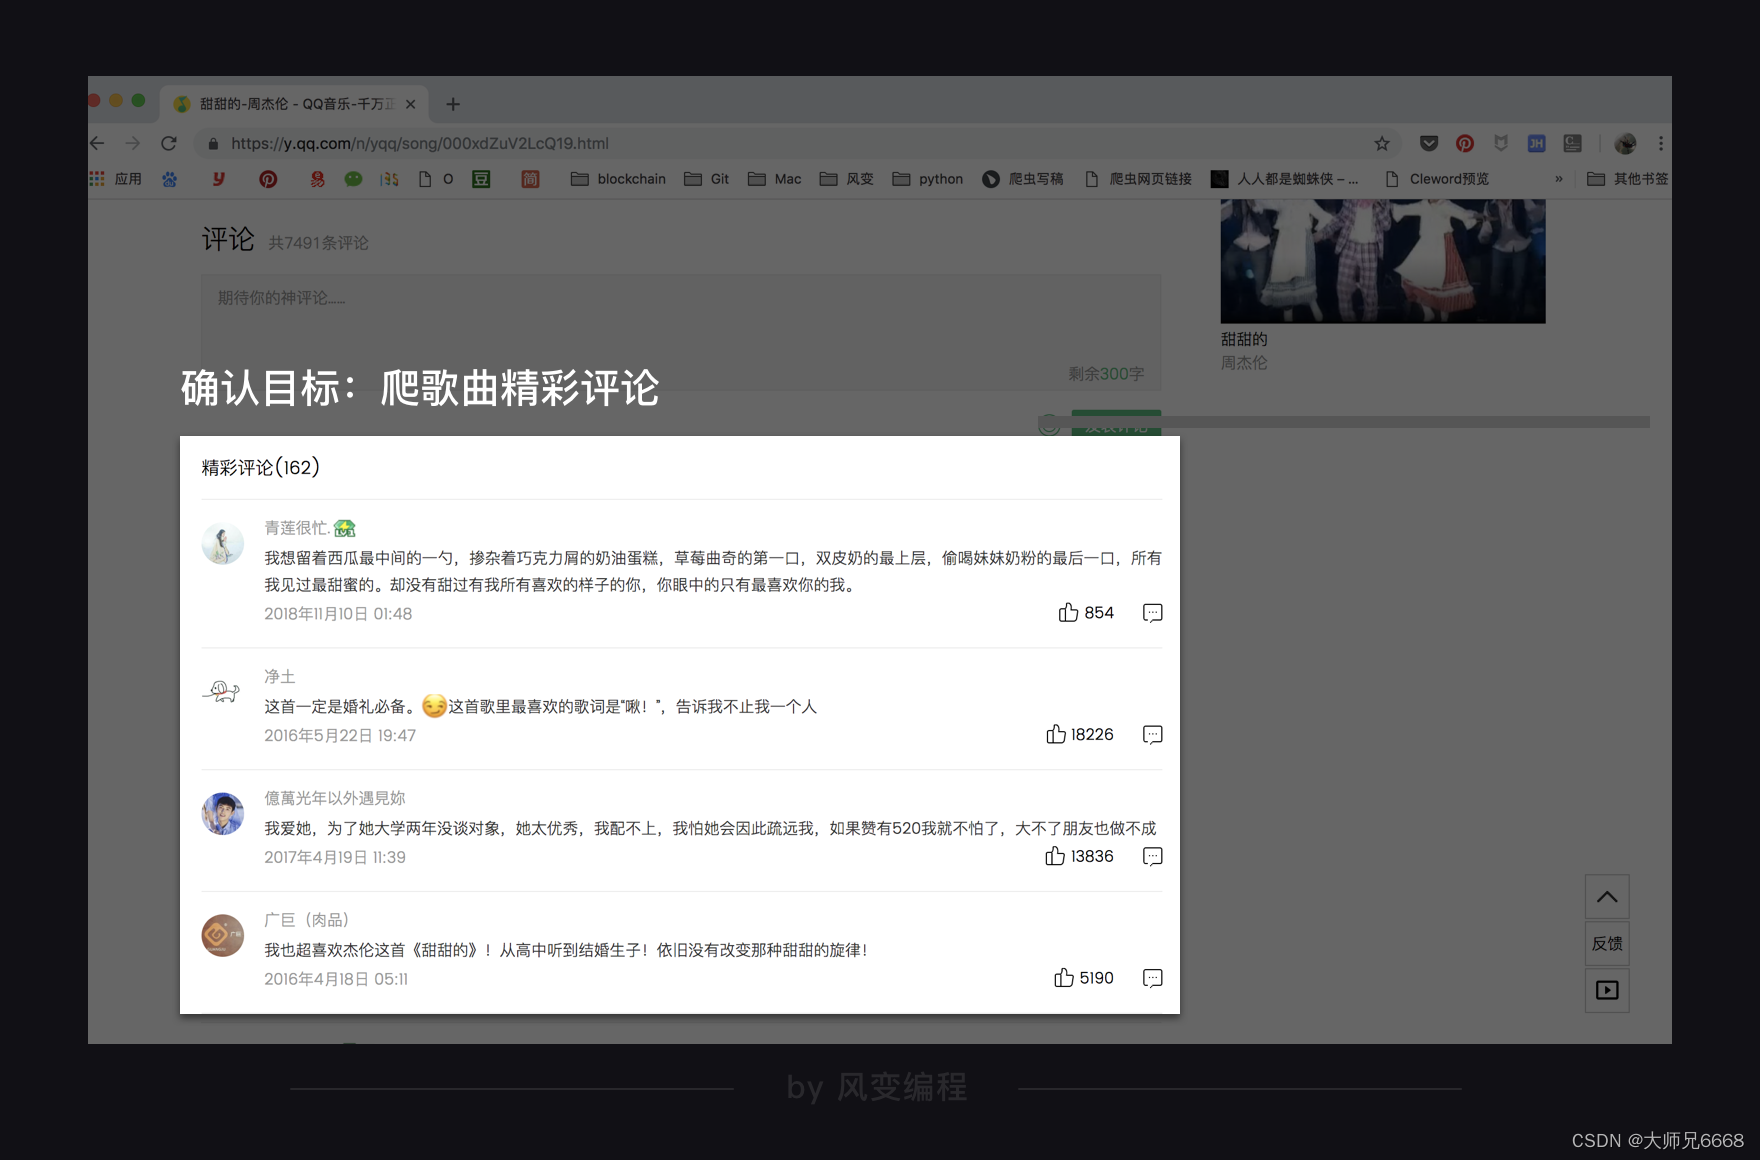Screen dimensions: 1760x1160
Task: Expand the Mac bookmarks folder
Action: pos(774,179)
